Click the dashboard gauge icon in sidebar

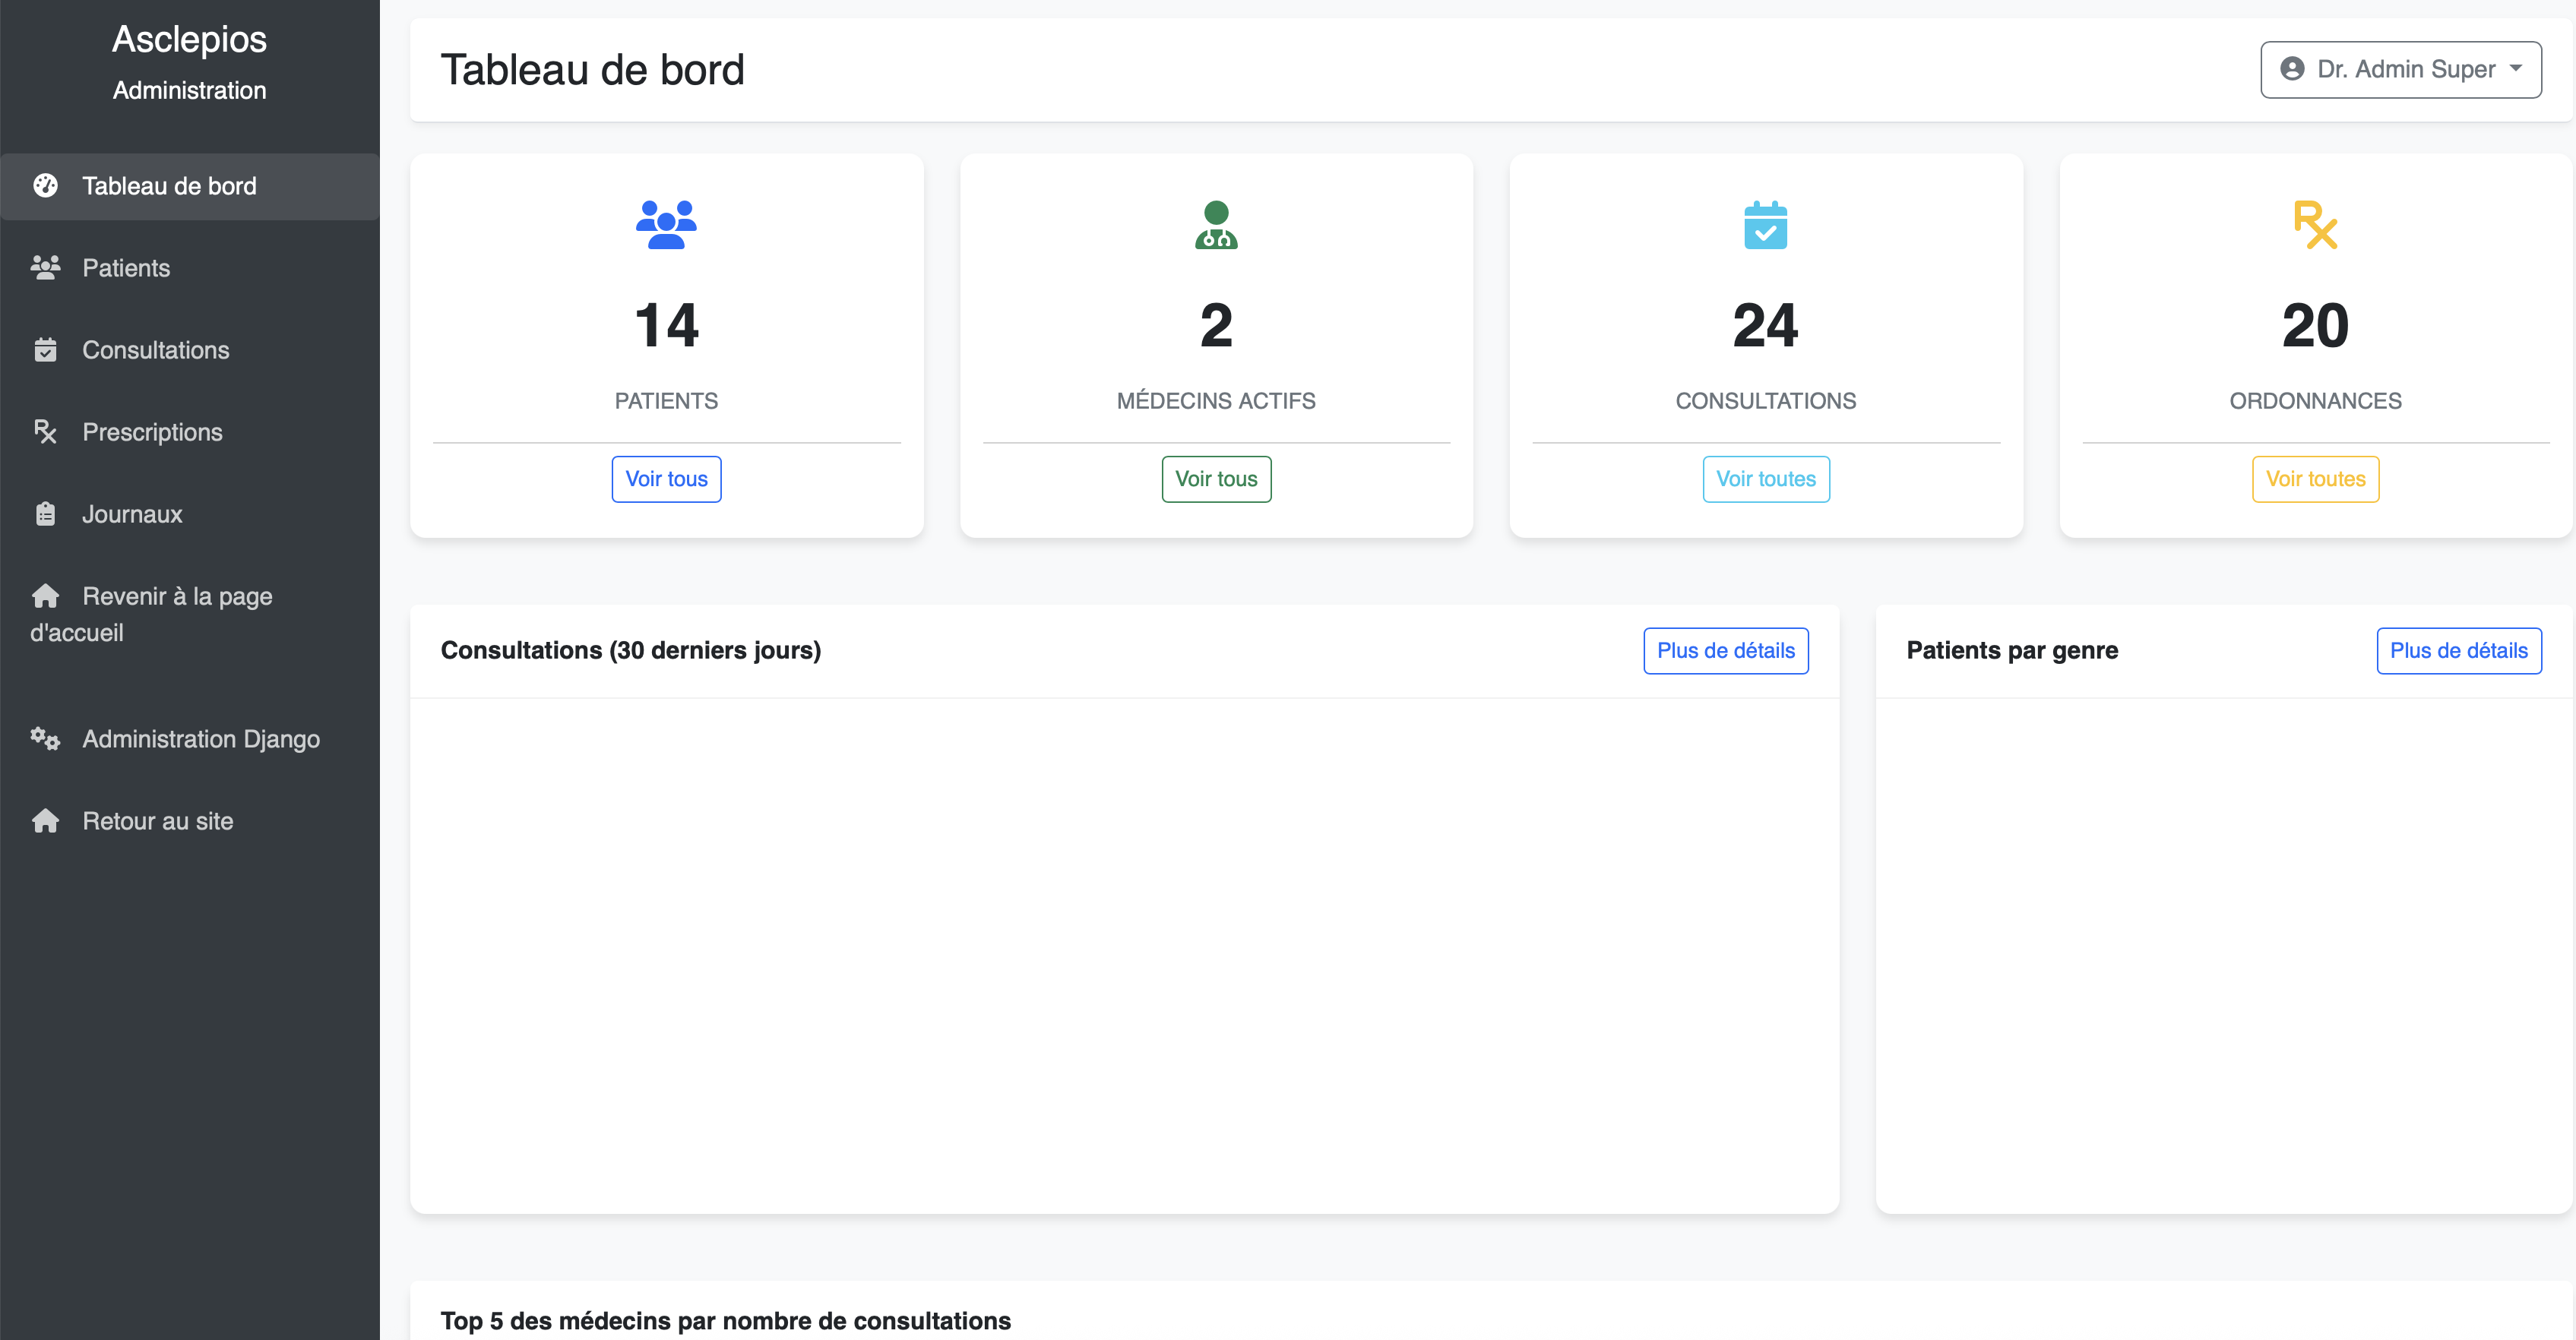[x=45, y=186]
